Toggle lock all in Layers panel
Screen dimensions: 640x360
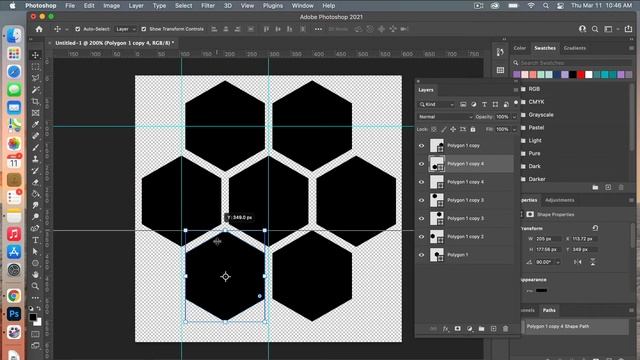click(473, 129)
